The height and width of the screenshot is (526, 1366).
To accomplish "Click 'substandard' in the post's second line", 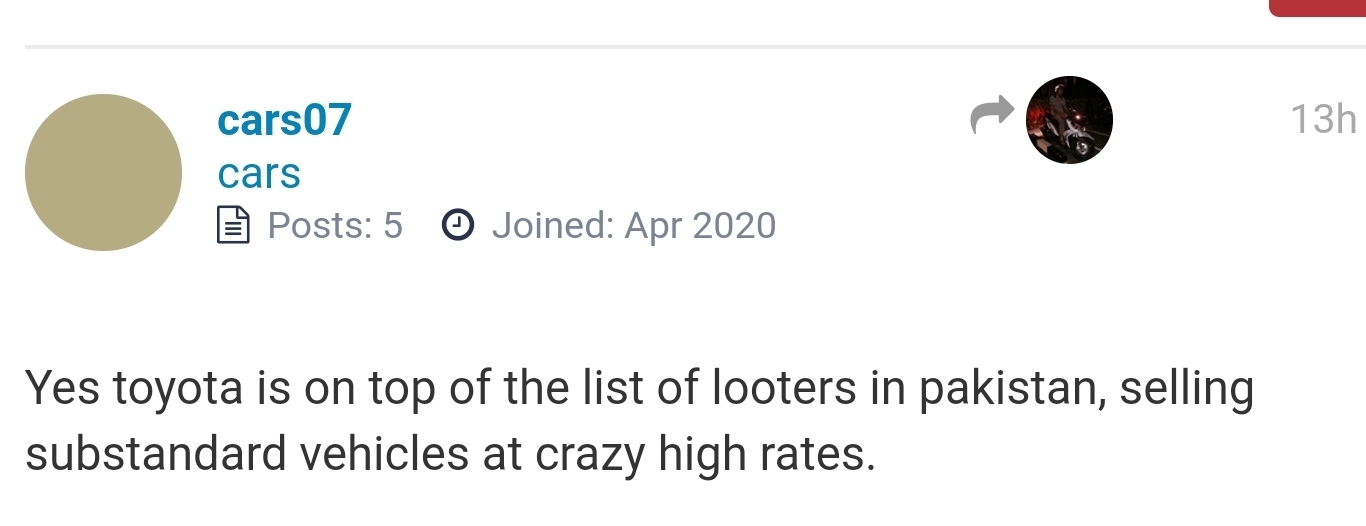I will [156, 455].
